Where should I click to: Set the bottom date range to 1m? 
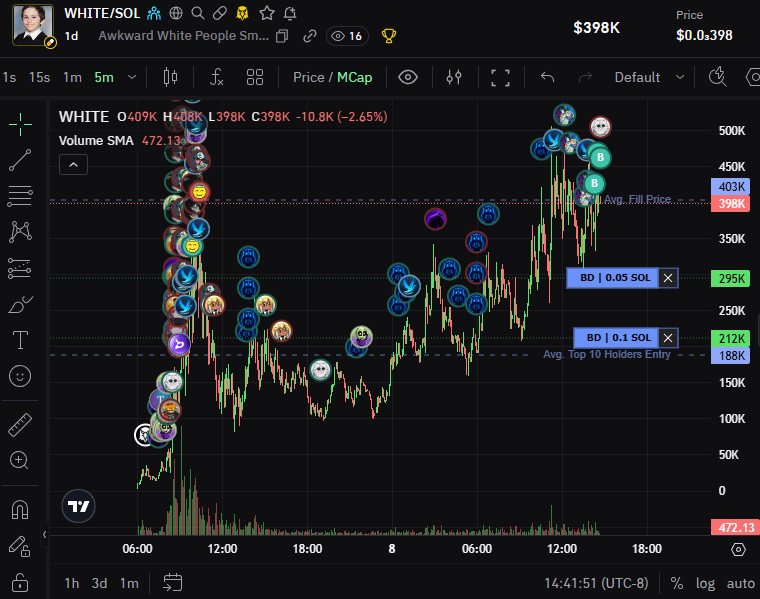(x=129, y=583)
